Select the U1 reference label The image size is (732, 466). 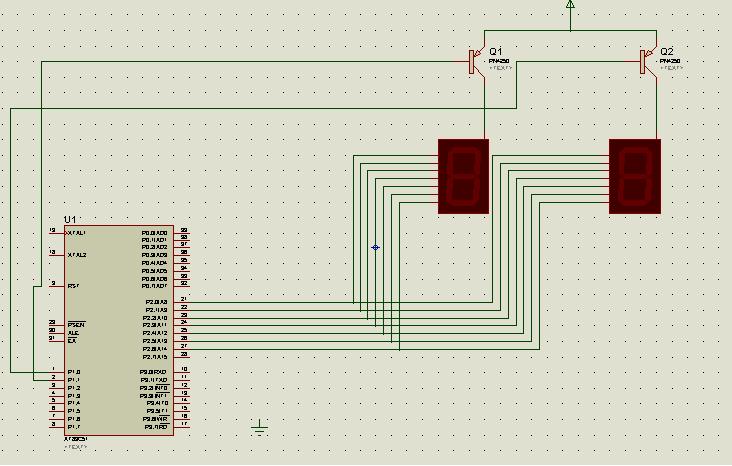coord(70,219)
